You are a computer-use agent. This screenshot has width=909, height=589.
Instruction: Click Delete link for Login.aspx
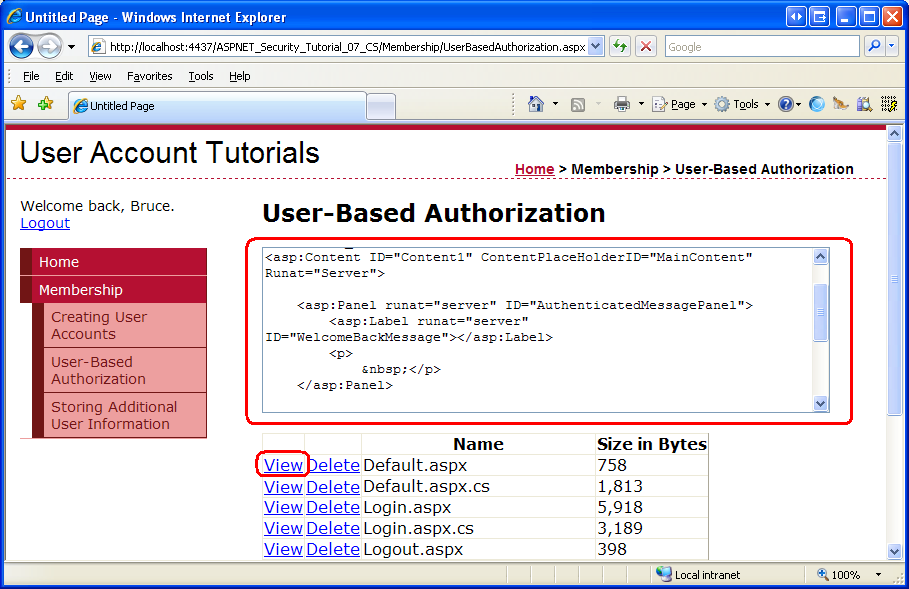tap(332, 507)
